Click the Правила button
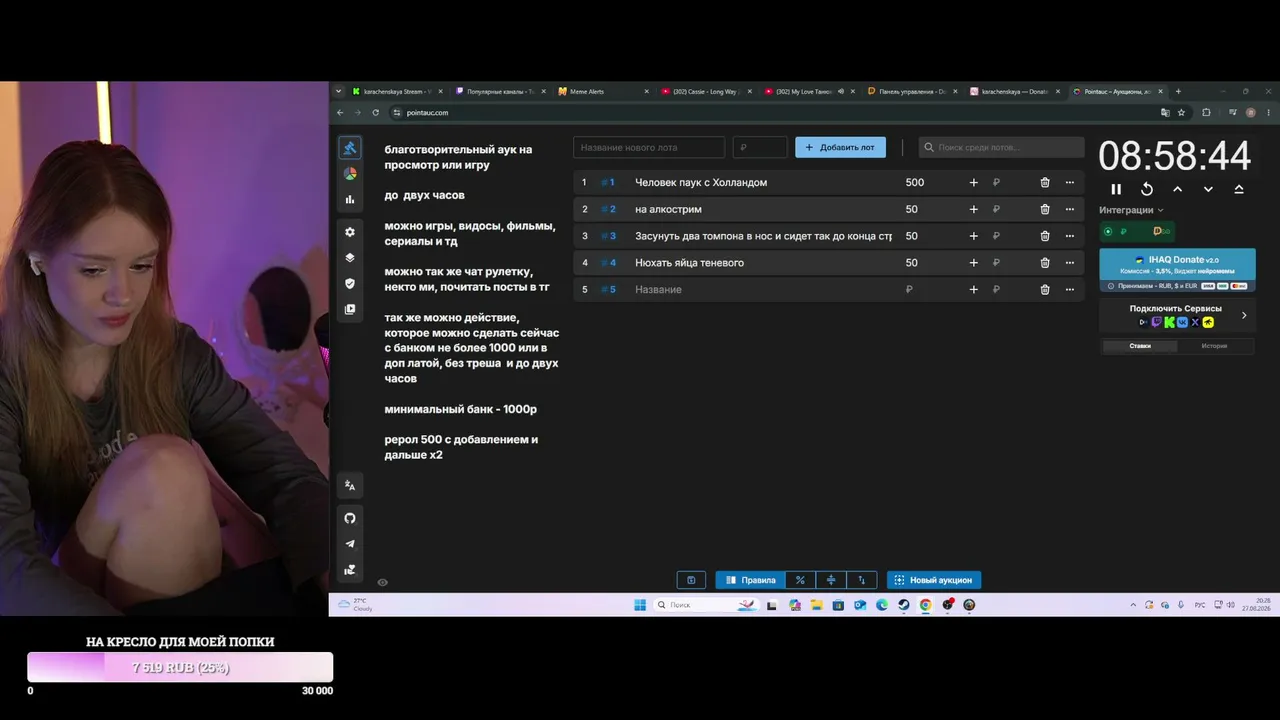This screenshot has height=720, width=1280. coord(750,580)
